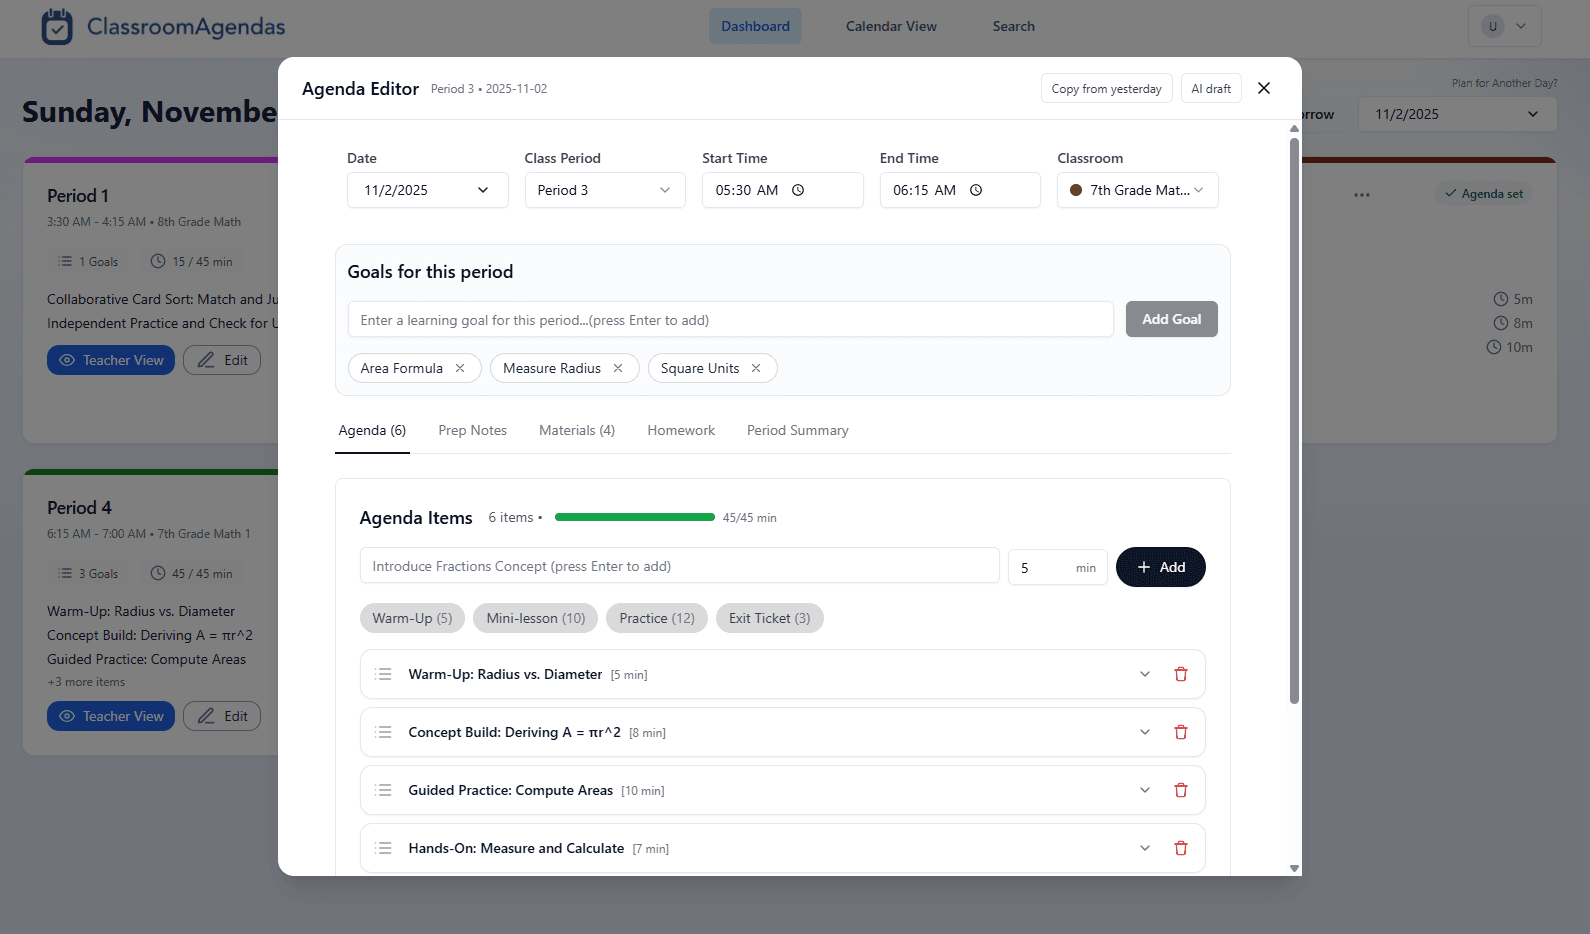1590x934 pixels.
Task: Open Calendar View in top navigation
Action: pos(891,26)
